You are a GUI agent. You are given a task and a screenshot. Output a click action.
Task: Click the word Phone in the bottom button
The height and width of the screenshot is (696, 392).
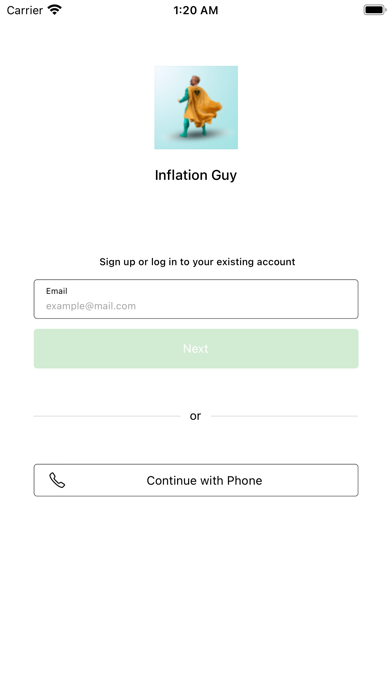coord(245,480)
